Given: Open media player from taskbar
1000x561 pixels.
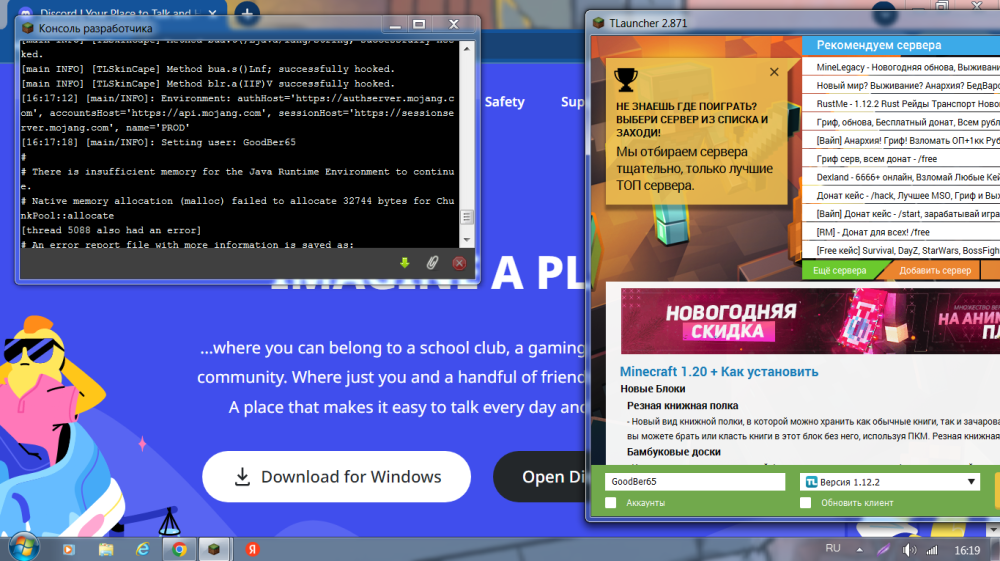Looking at the screenshot, I should 68,549.
